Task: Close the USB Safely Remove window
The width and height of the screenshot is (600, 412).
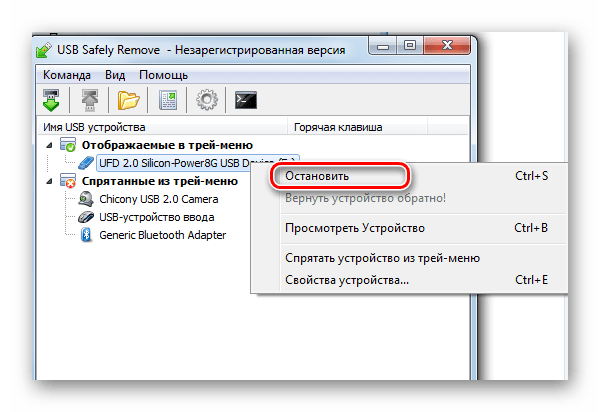Action: [x=447, y=46]
